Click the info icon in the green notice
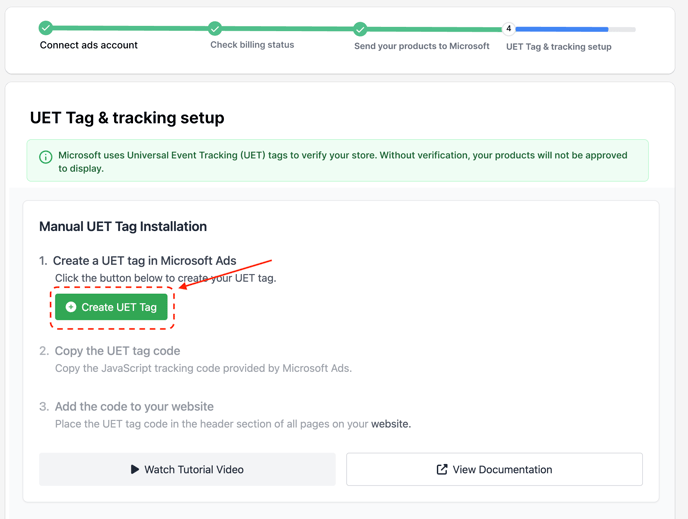The width and height of the screenshot is (688, 519). click(x=46, y=157)
